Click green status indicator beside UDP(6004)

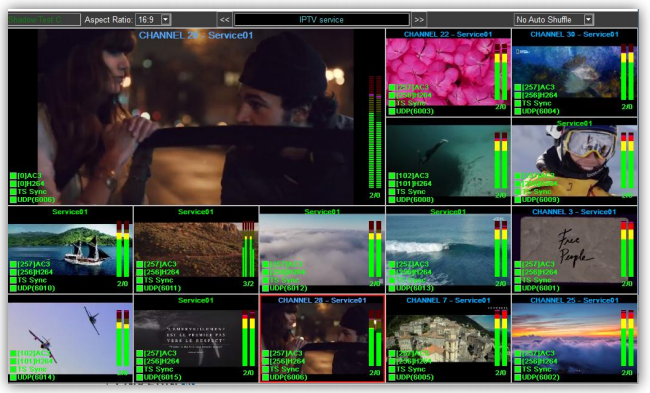517,111
